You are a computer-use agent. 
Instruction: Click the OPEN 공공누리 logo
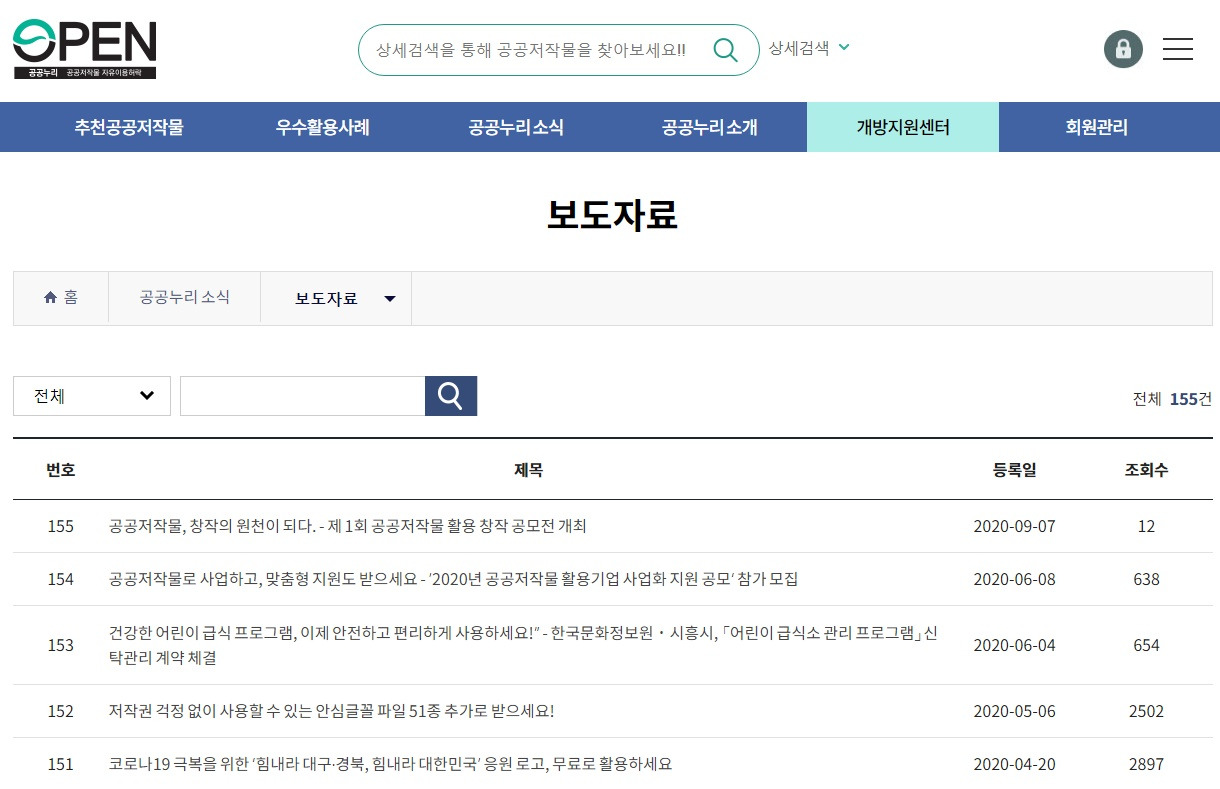pyautogui.click(x=83, y=48)
